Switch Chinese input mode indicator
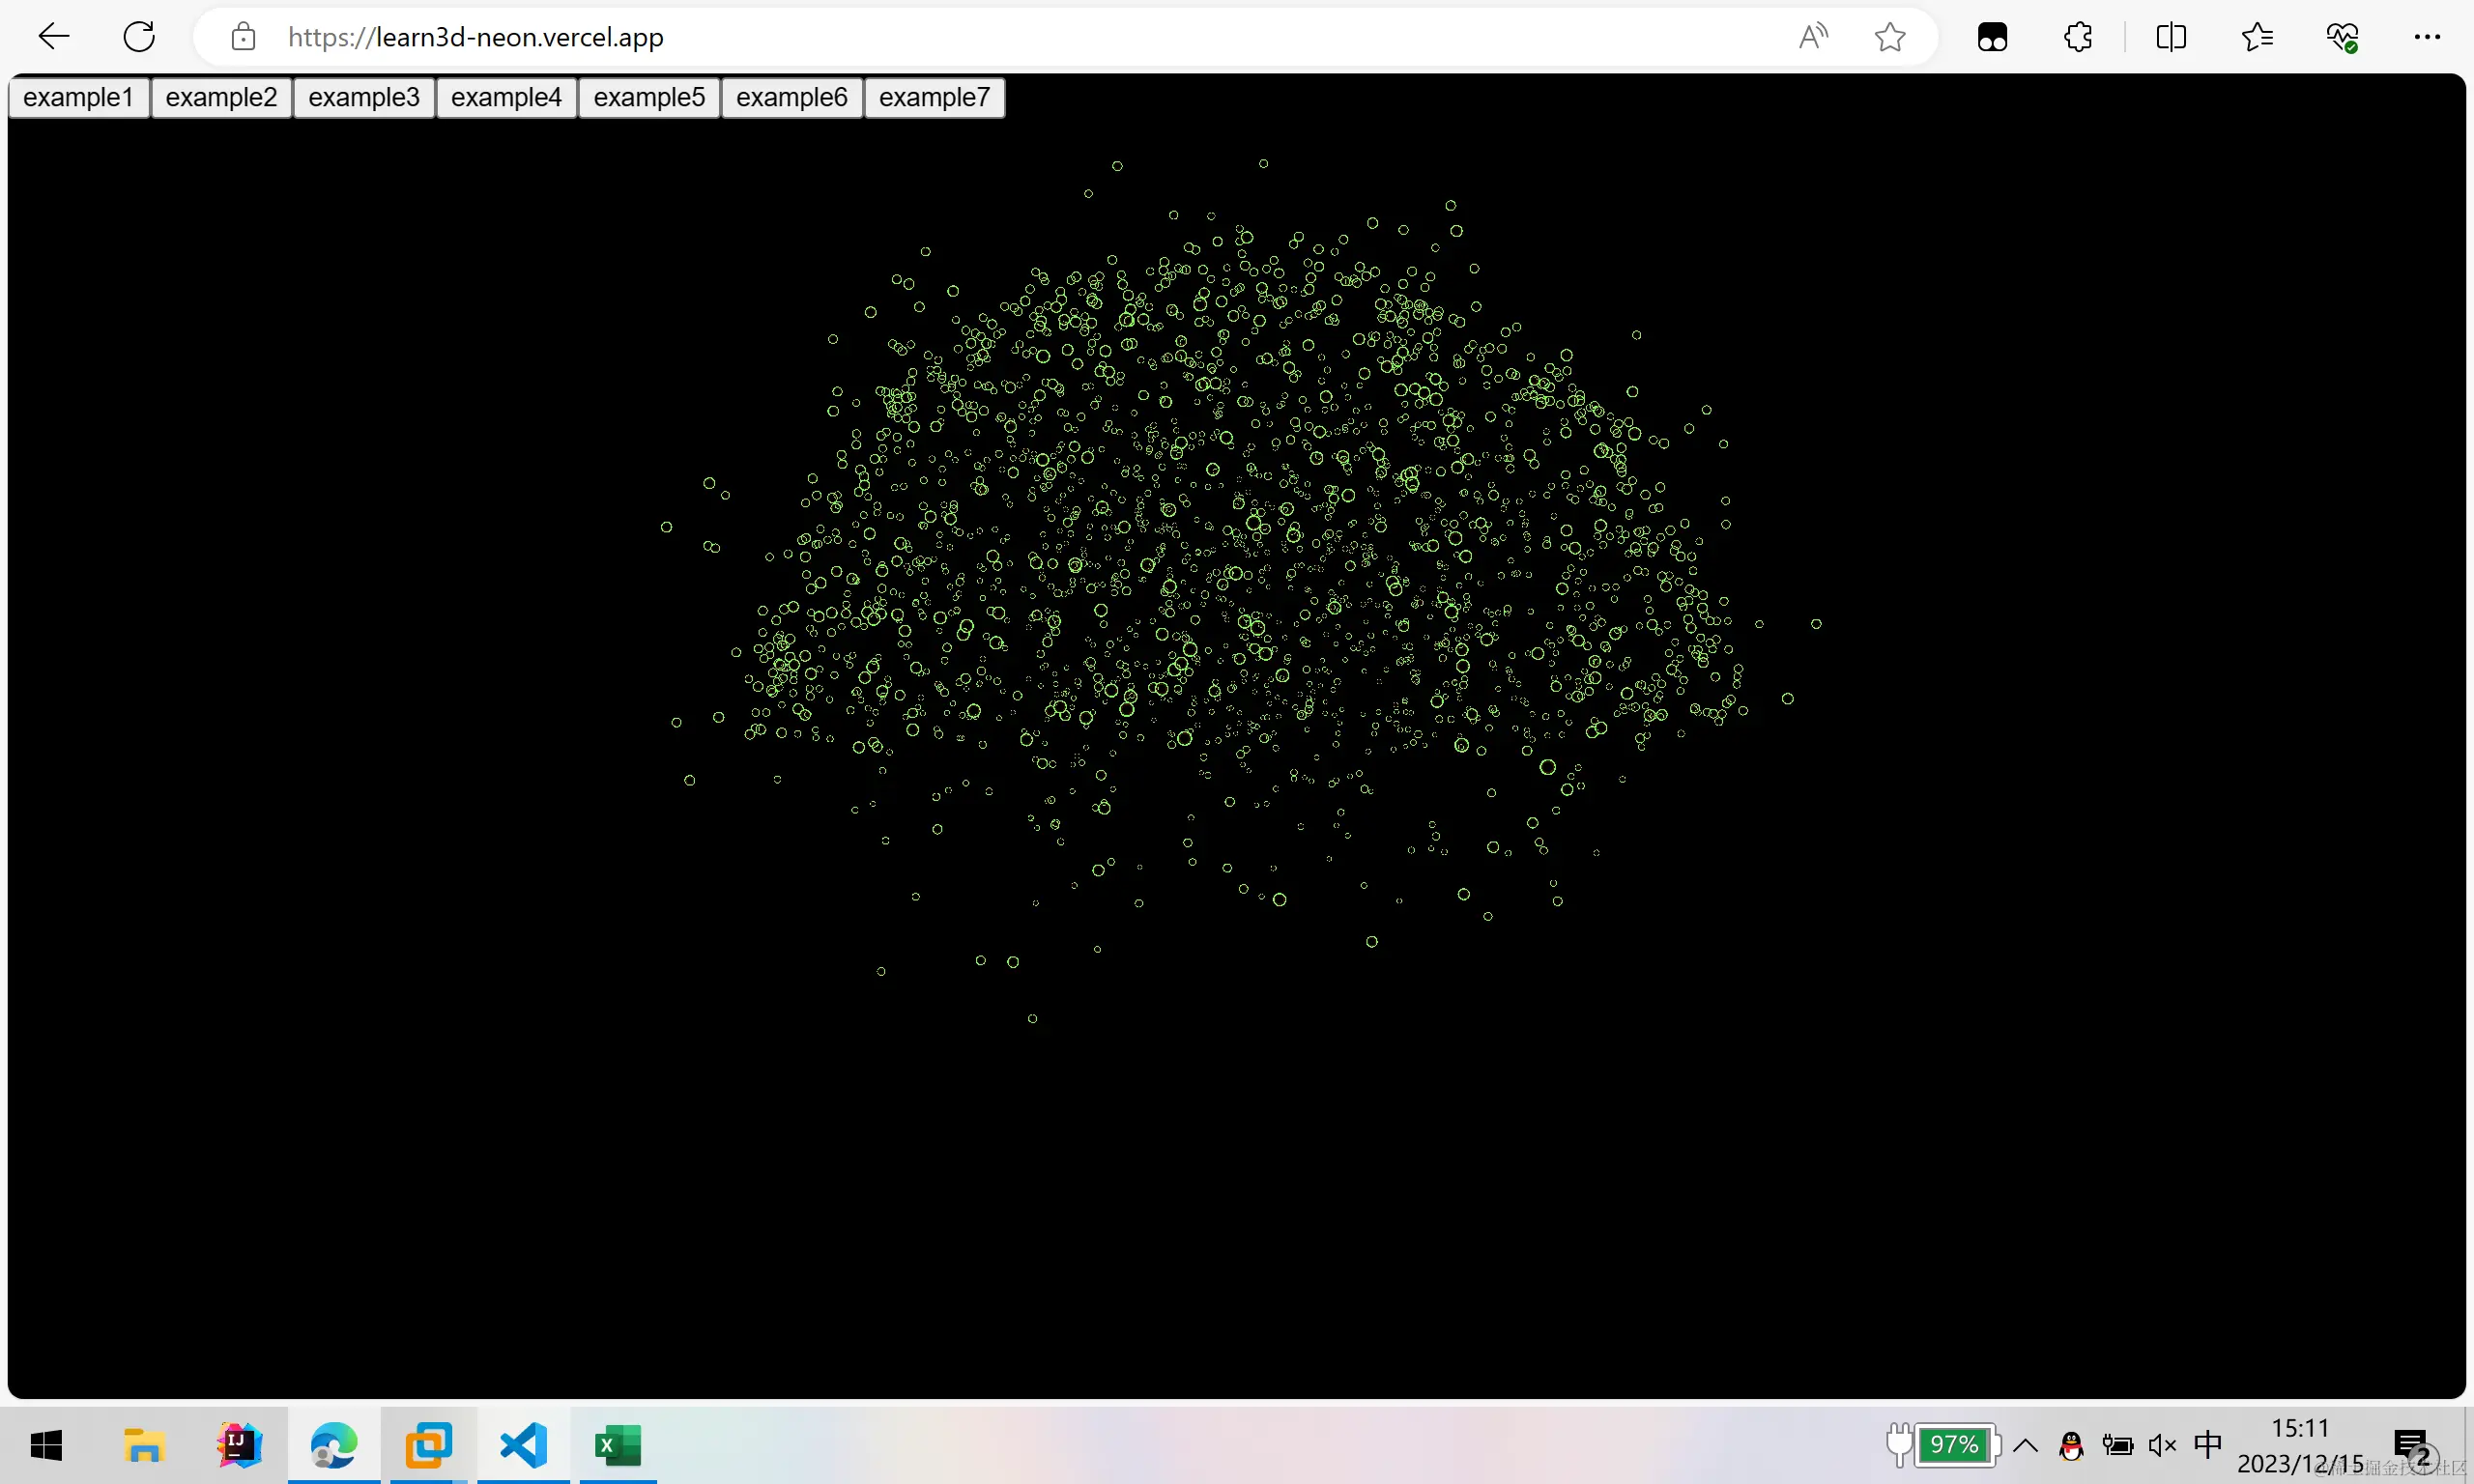Screen dimensions: 2474x1484 [x=2207, y=1445]
